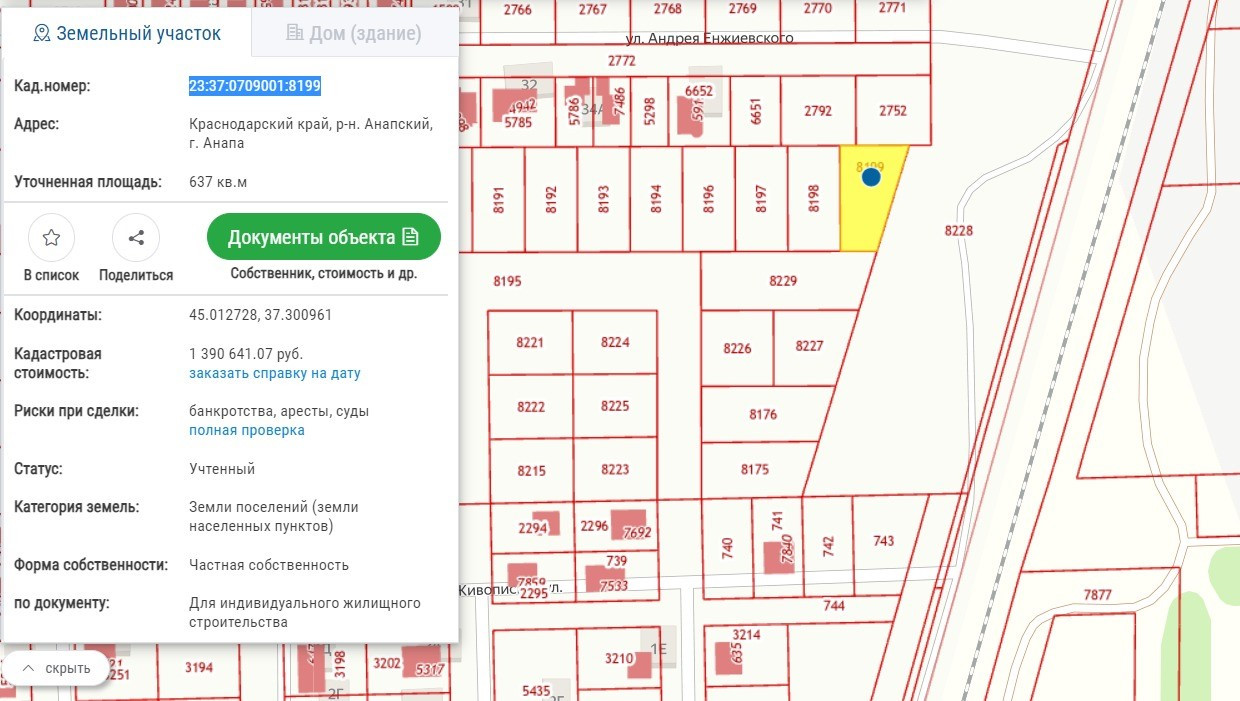Select parcel 8229 on the map
Viewport: 1240px width, 701px height.
[783, 281]
